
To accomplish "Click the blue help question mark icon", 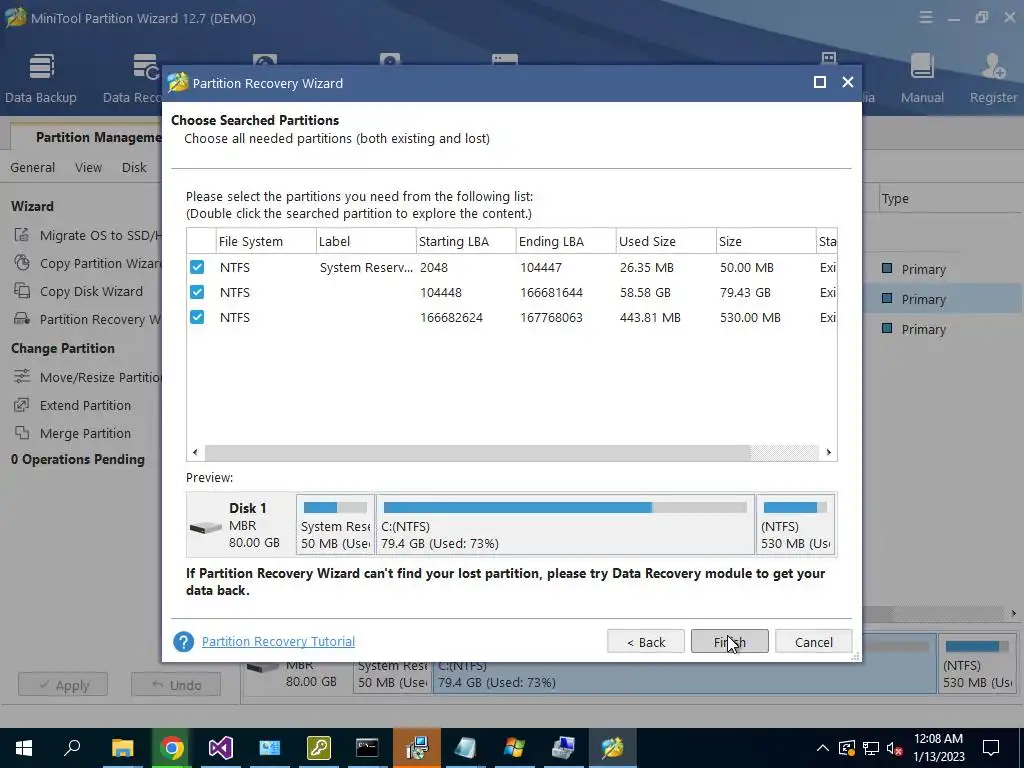I will [x=184, y=641].
